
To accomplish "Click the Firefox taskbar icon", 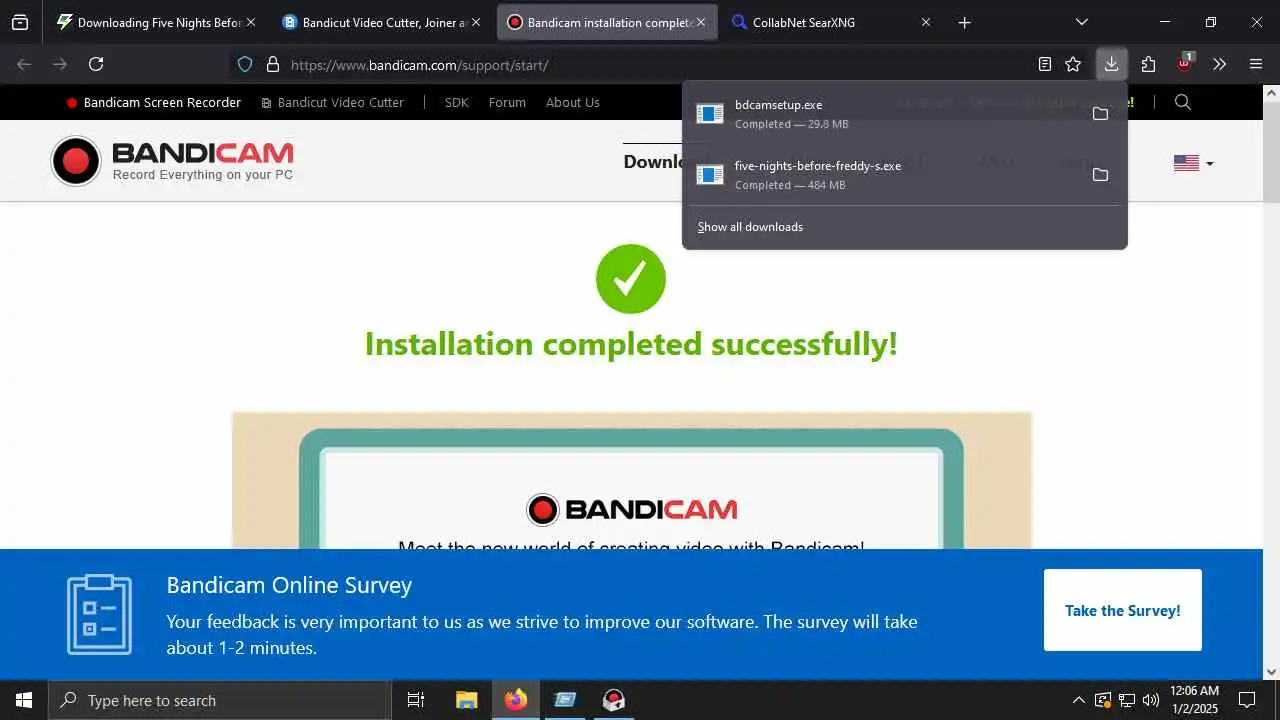I will point(516,700).
